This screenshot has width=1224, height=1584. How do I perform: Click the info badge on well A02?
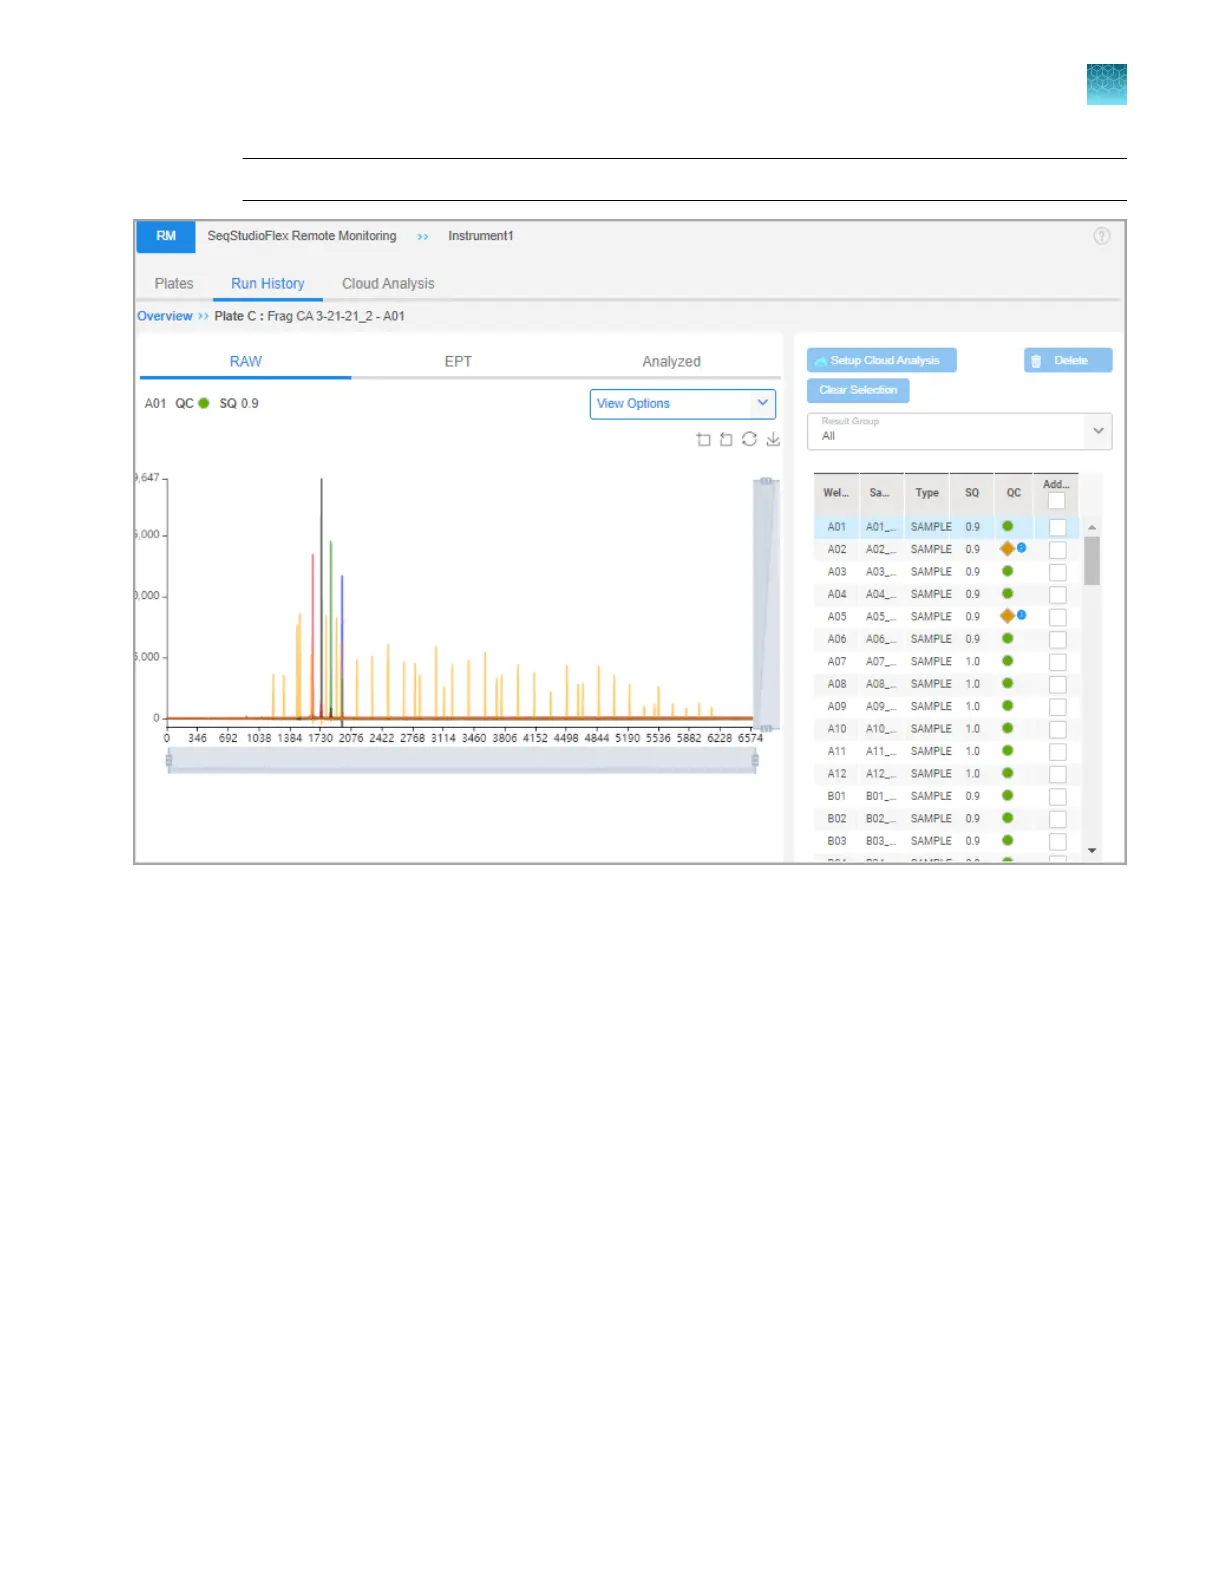tap(1022, 548)
